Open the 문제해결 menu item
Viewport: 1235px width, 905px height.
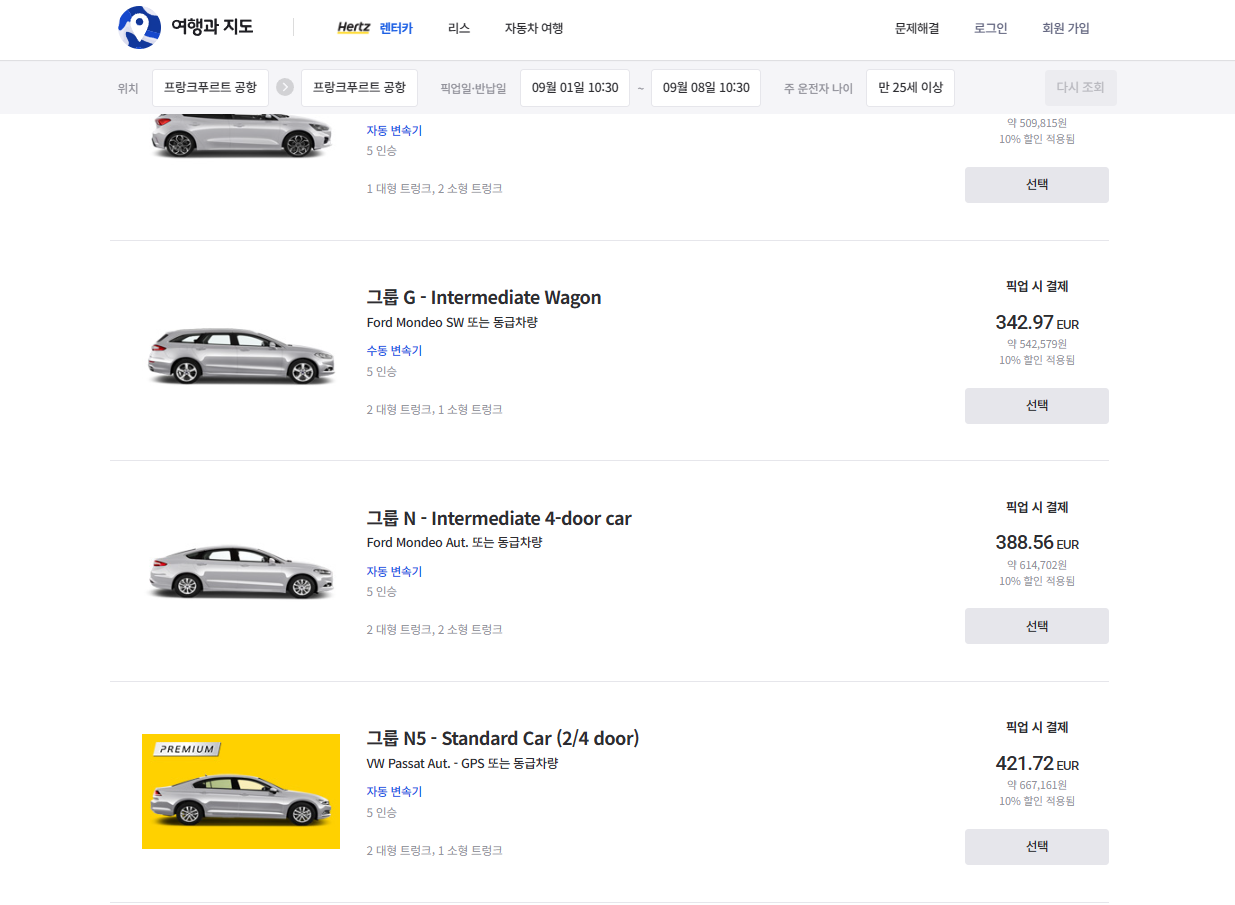pos(917,28)
